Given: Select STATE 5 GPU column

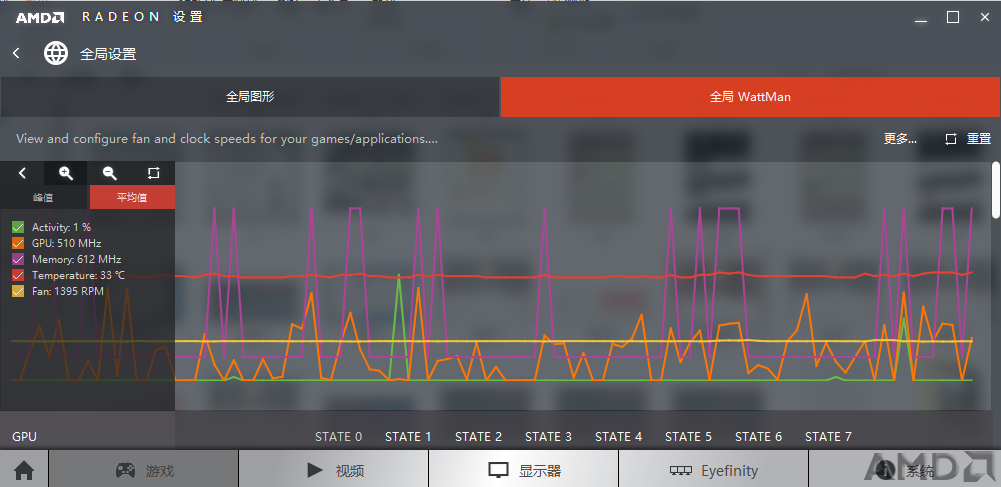Looking at the screenshot, I should coord(688,437).
